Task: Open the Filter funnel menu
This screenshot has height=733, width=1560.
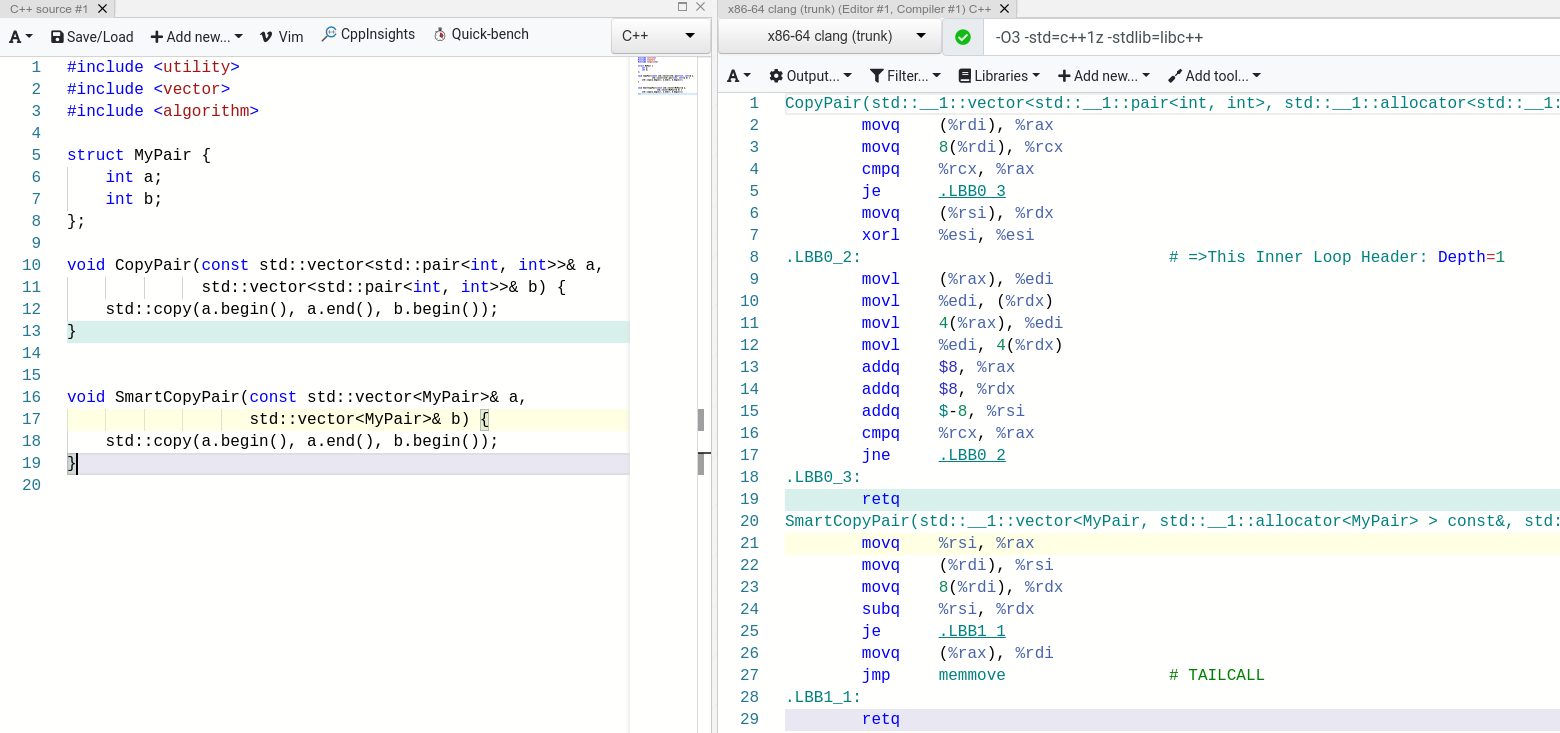Action: (906, 76)
